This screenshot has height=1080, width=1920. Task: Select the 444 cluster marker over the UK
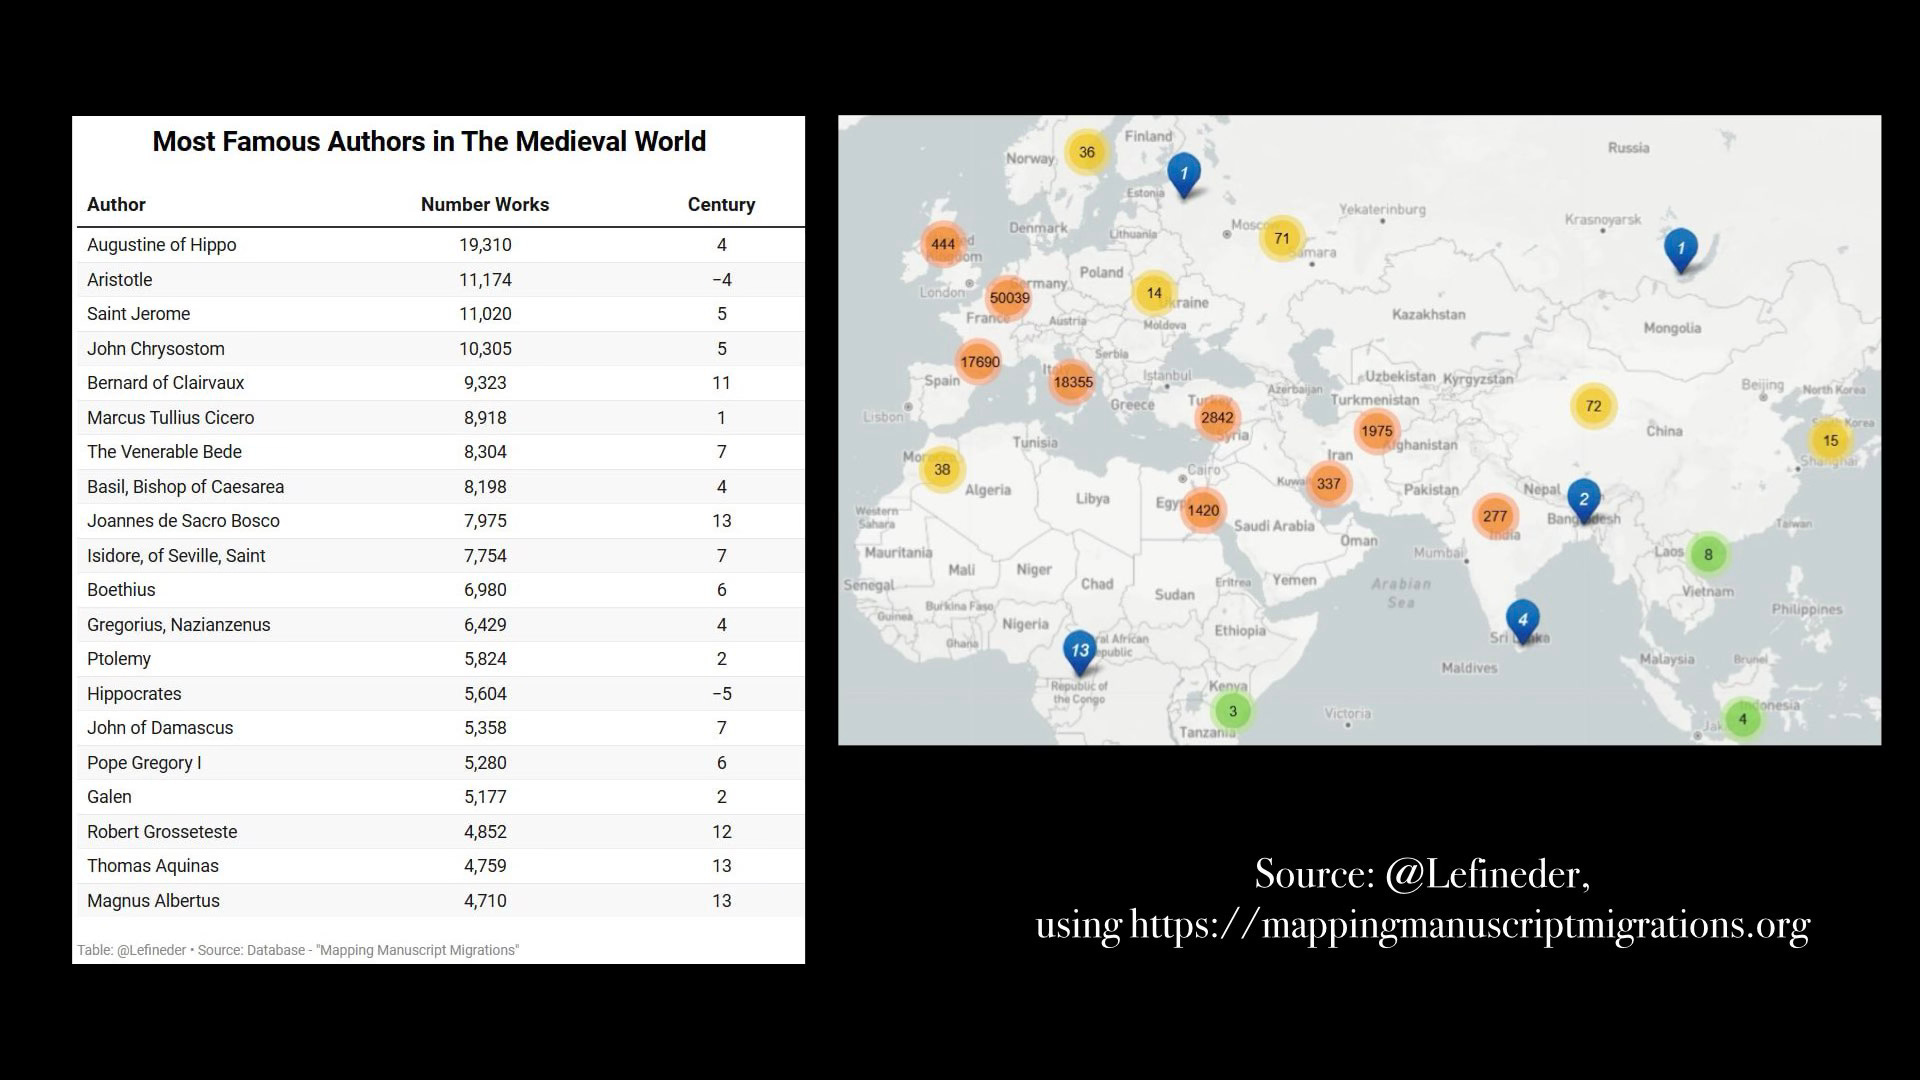pos(943,244)
